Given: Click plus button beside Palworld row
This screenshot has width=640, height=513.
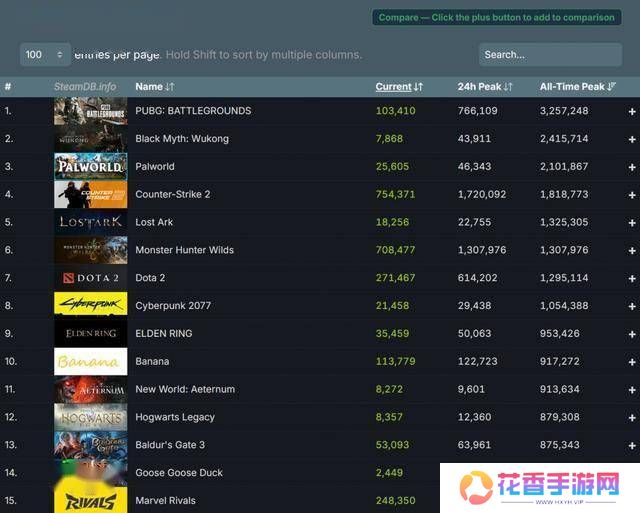Looking at the screenshot, I should (631, 167).
